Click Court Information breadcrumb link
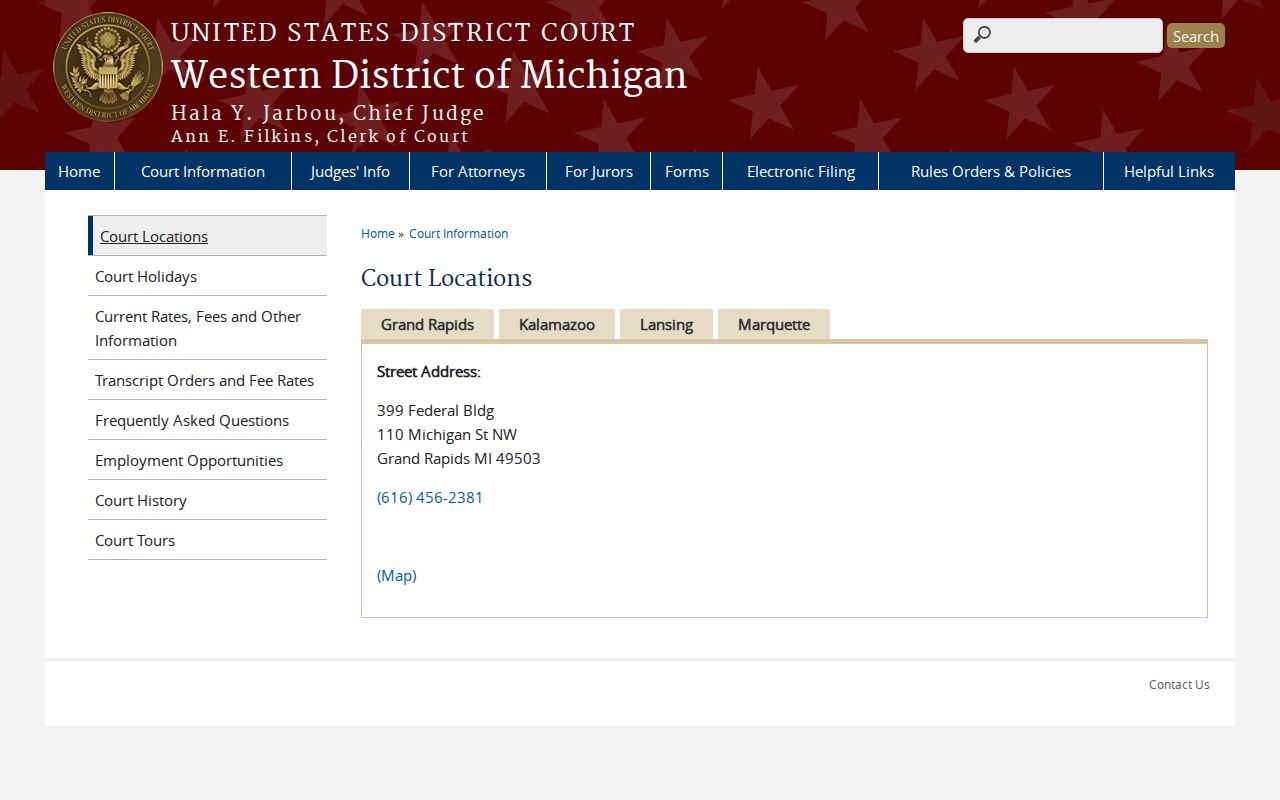The height and width of the screenshot is (800, 1280). tap(458, 233)
